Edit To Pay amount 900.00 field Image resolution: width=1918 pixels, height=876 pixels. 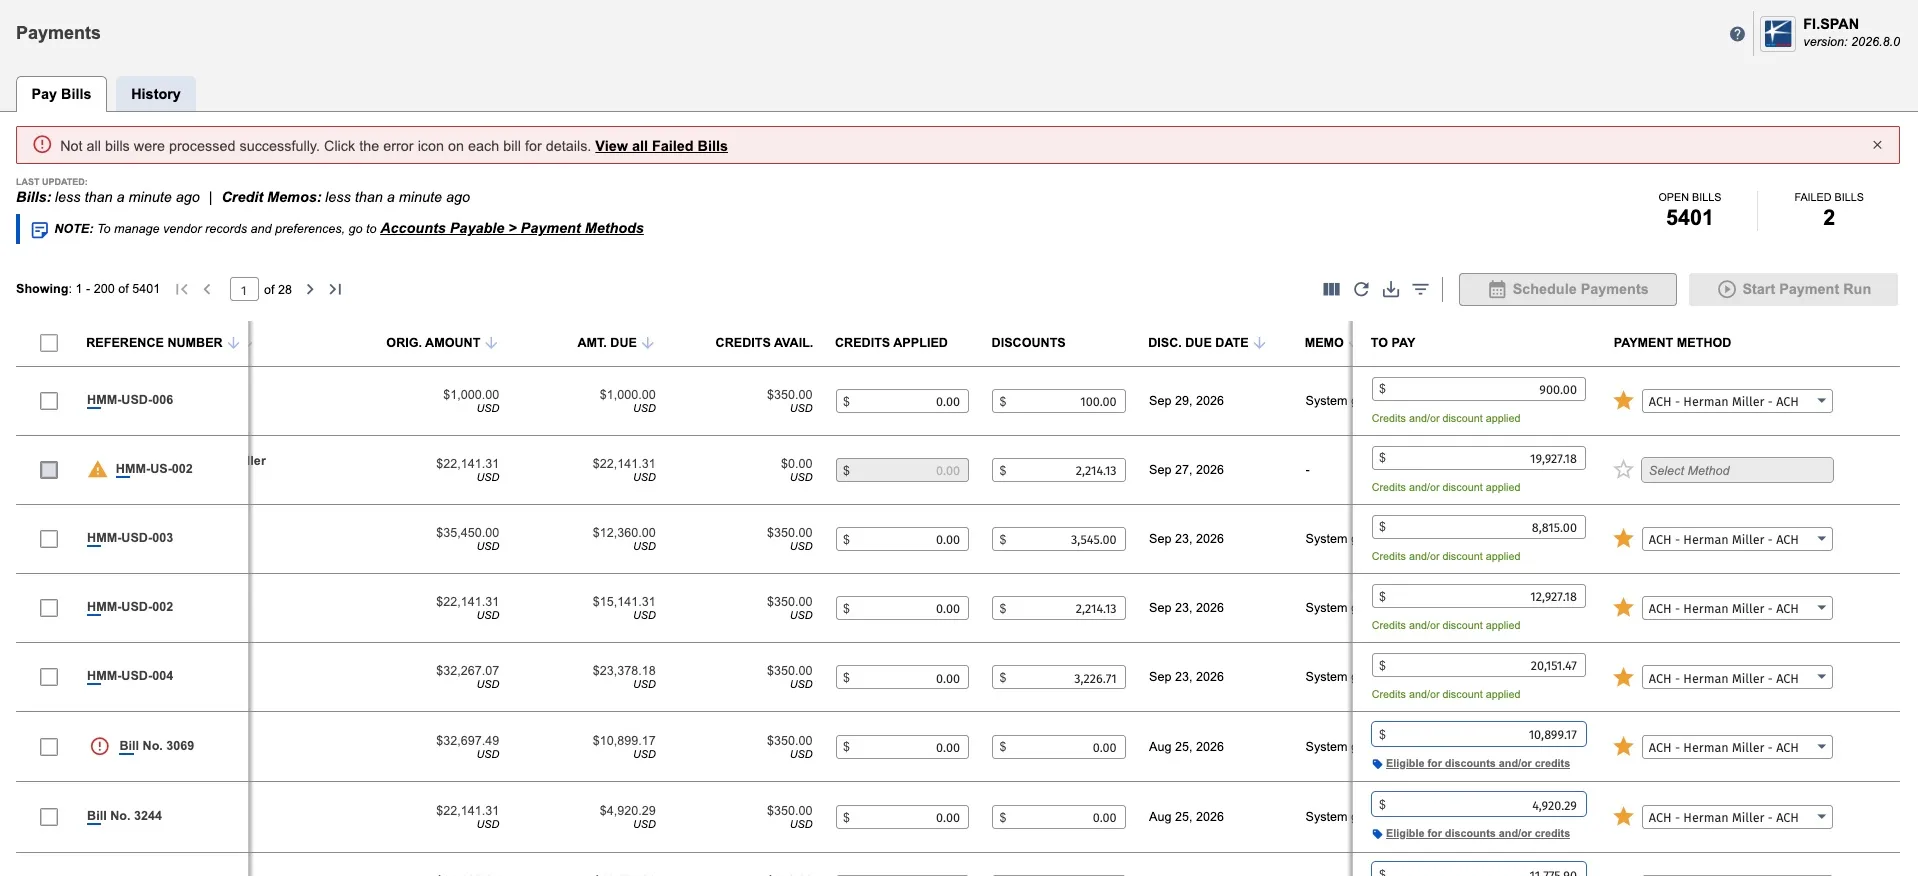tap(1479, 389)
